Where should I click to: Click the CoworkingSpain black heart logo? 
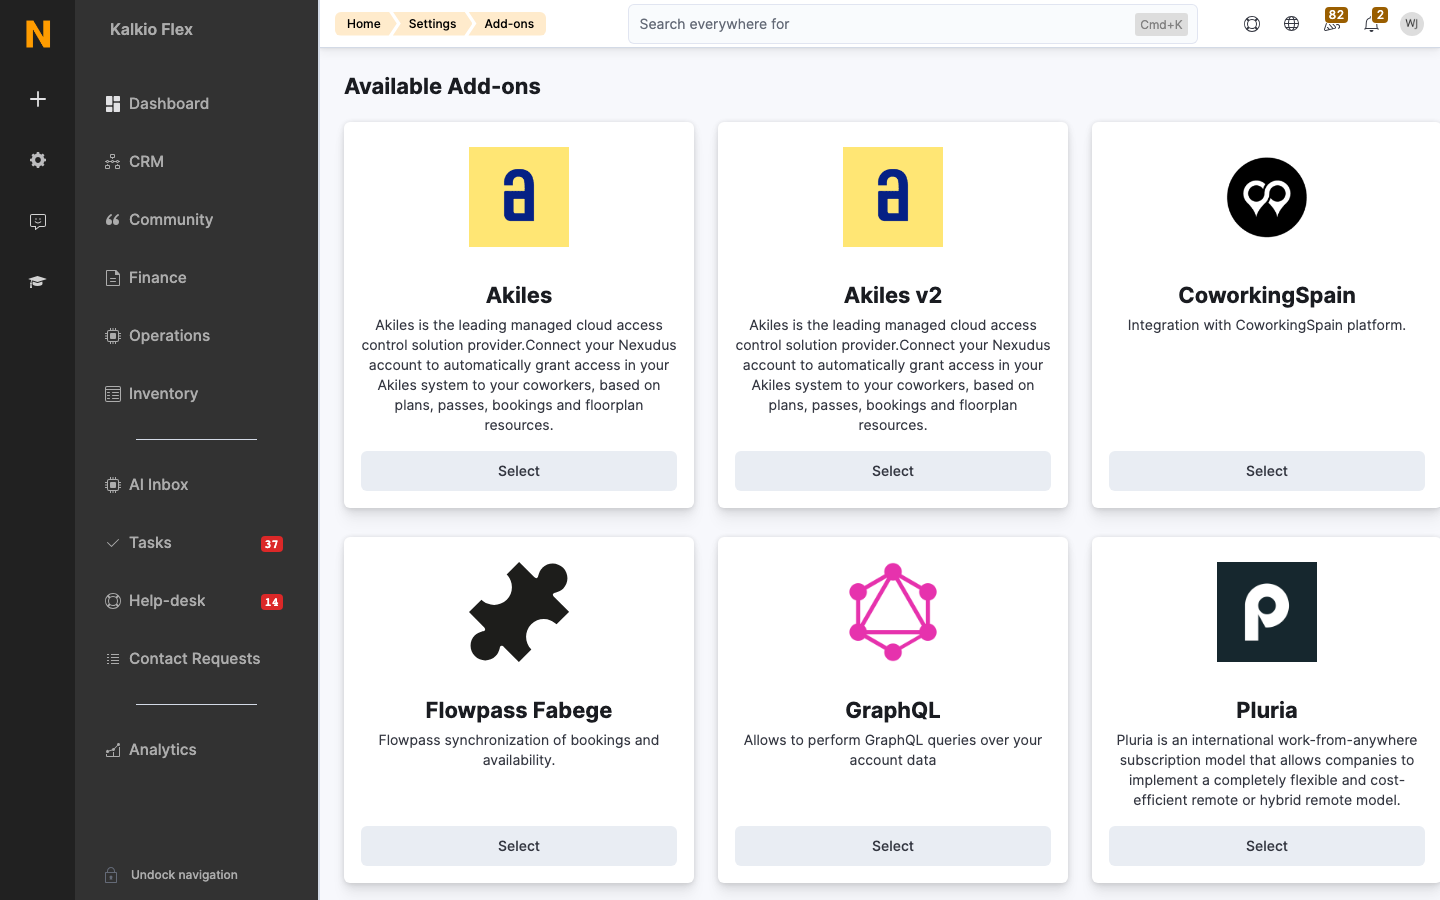click(1267, 197)
